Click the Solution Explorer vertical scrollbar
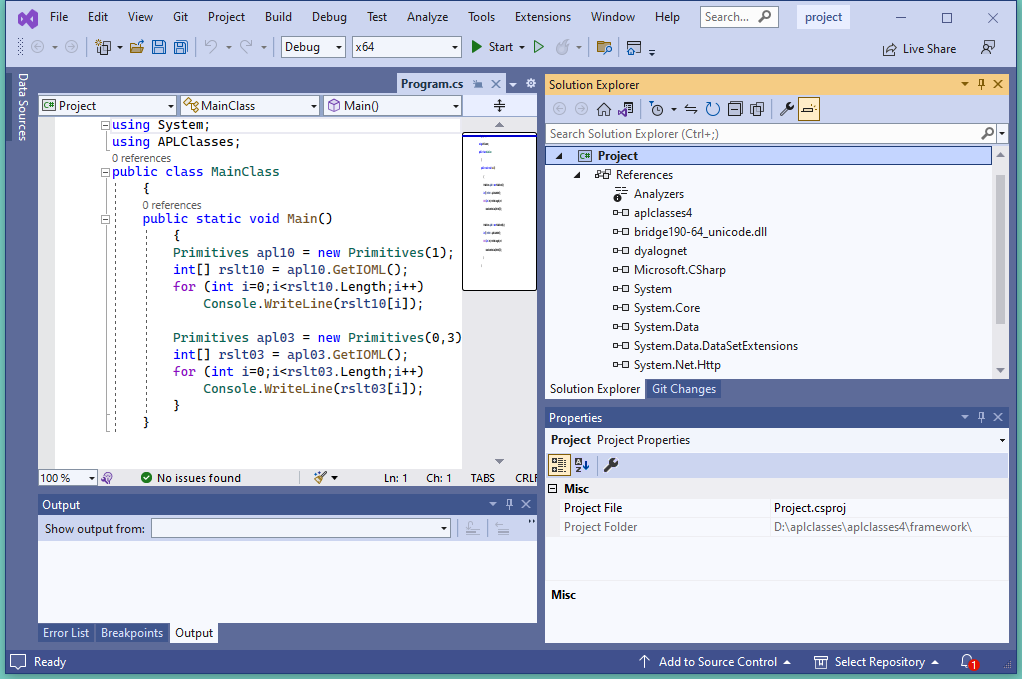The height and width of the screenshot is (679, 1022). point(1001,250)
